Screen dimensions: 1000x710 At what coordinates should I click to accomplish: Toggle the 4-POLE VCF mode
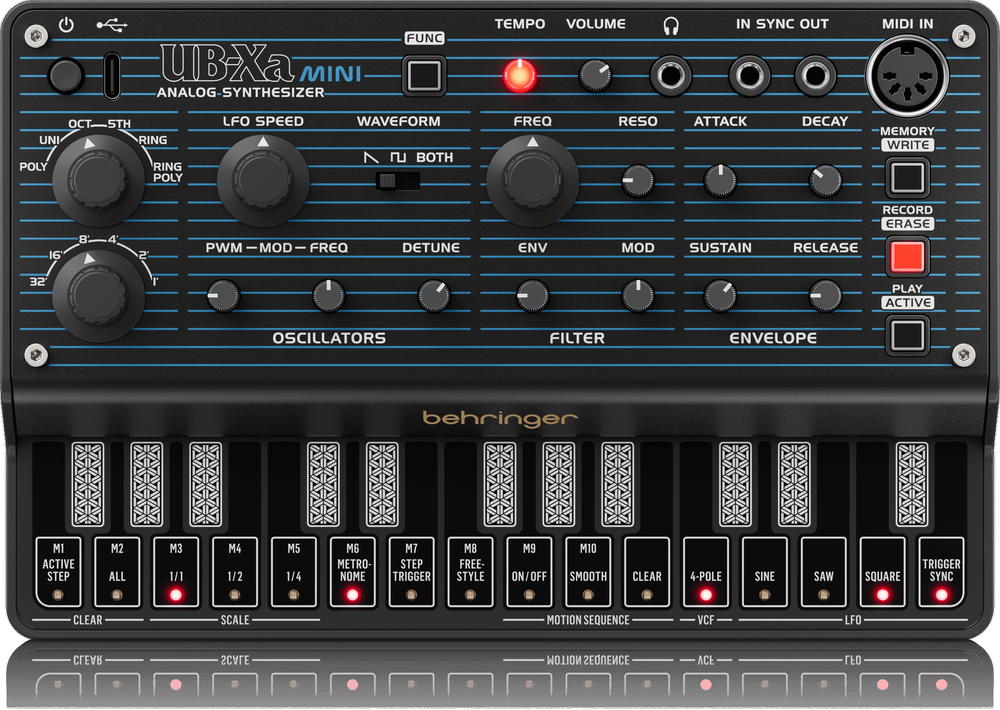(x=703, y=573)
